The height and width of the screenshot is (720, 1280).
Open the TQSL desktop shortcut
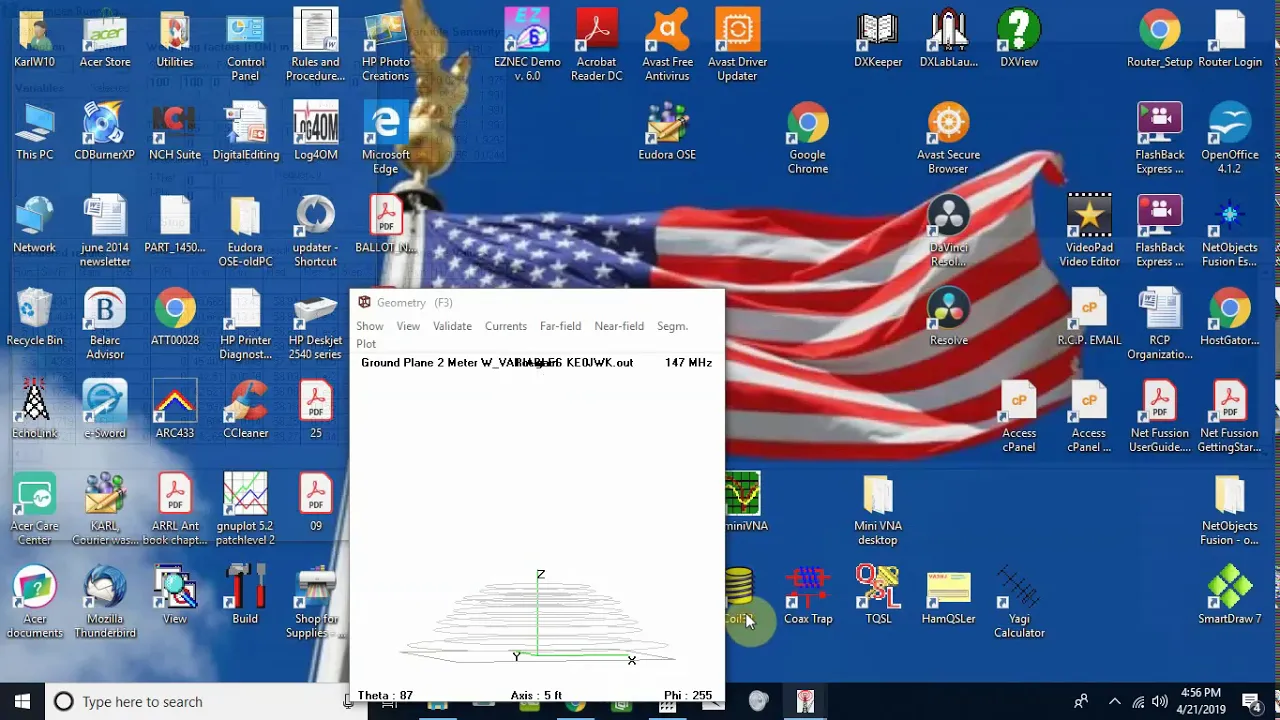[878, 595]
